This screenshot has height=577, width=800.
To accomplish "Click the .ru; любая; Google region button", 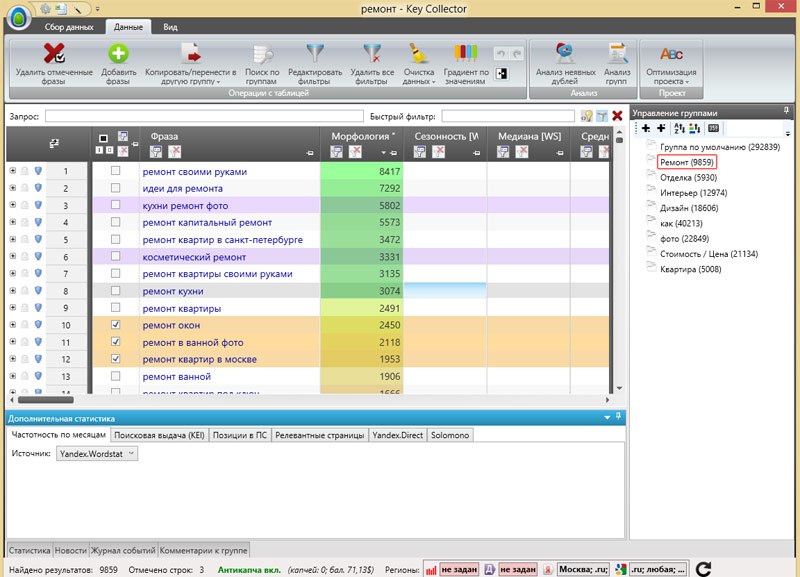I will click(658, 569).
